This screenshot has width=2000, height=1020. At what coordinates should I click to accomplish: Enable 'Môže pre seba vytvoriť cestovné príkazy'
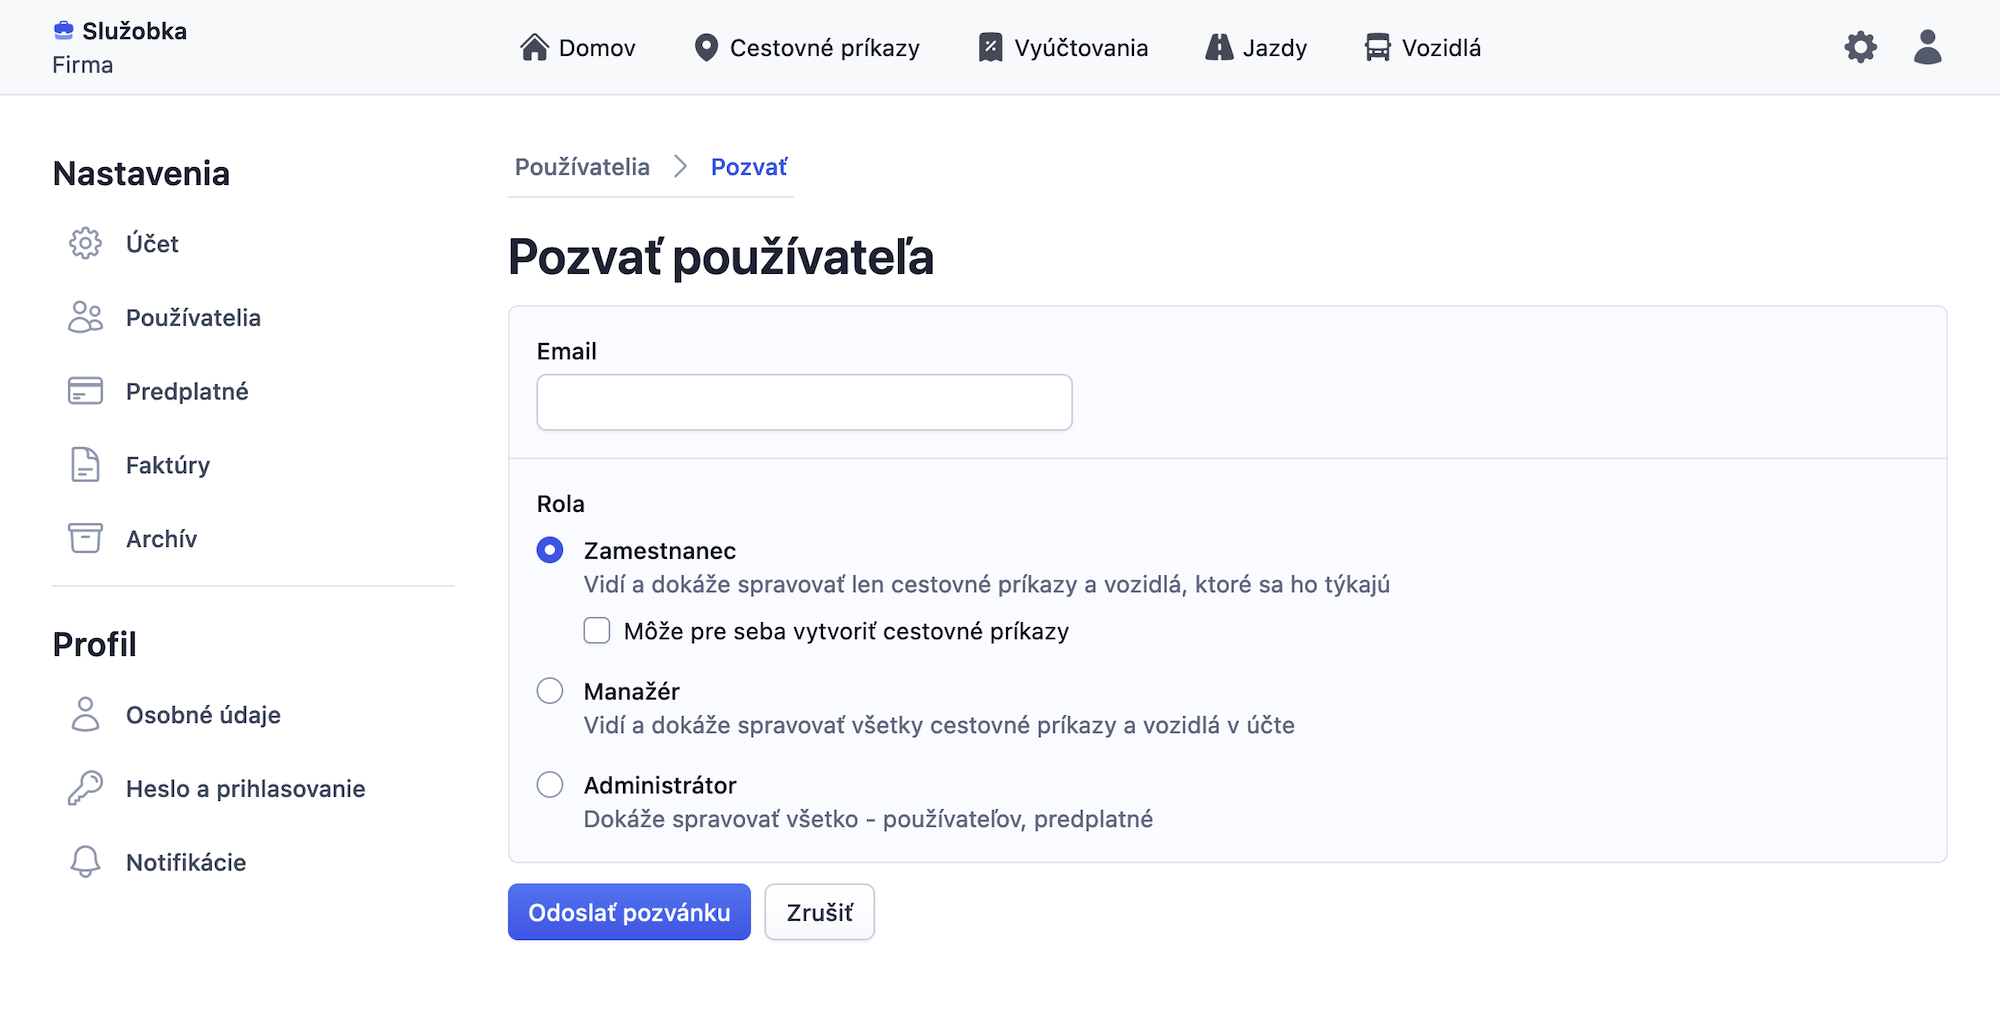tap(597, 630)
